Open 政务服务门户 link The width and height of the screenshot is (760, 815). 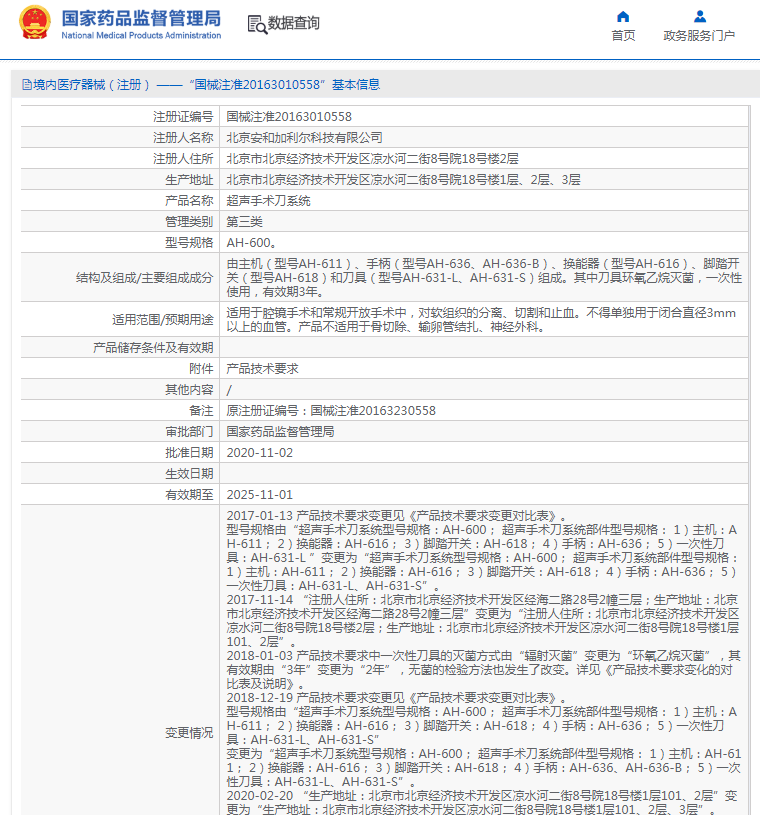click(x=699, y=35)
